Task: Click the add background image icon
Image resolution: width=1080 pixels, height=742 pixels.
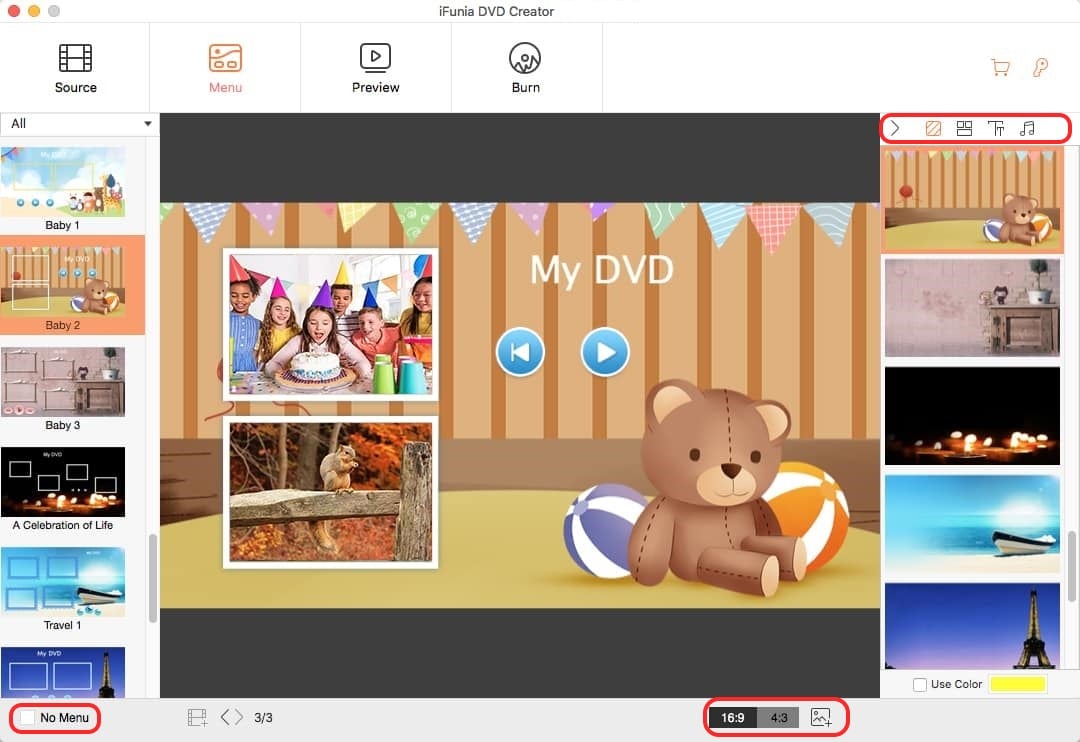Action: click(x=821, y=717)
